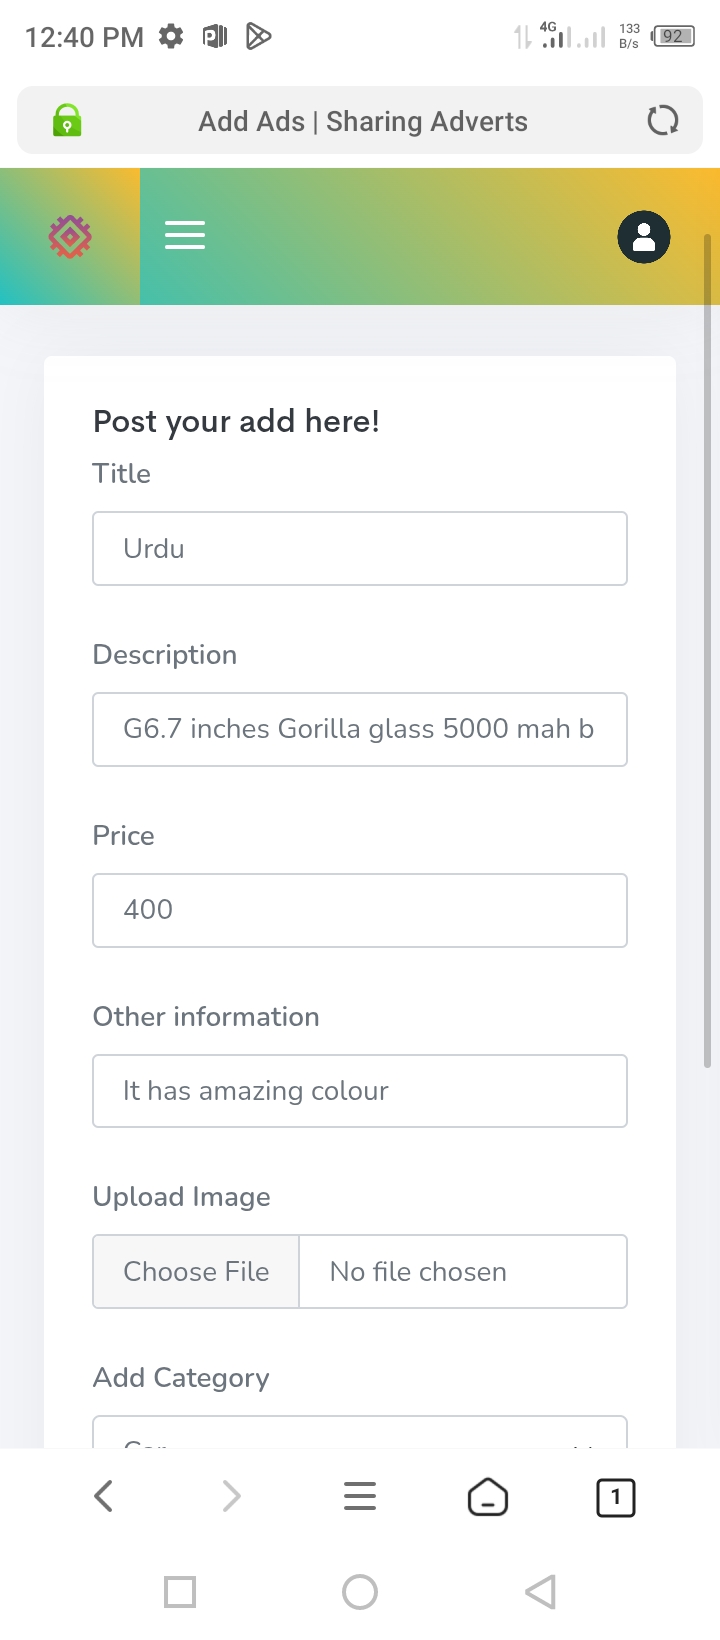Tap the green secure padlock icon
The height and width of the screenshot is (1640, 720).
(x=67, y=121)
